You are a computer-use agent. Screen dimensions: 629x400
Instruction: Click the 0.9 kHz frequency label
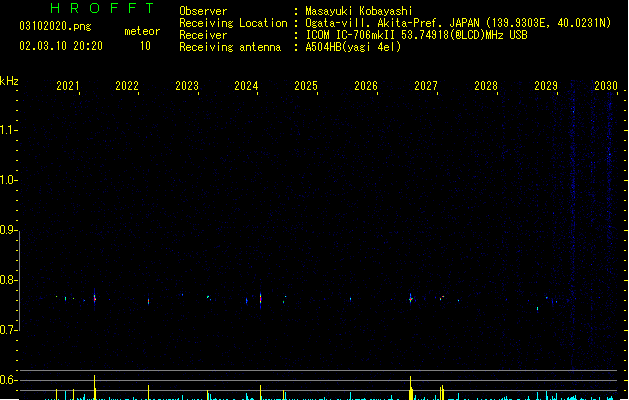click(8, 230)
